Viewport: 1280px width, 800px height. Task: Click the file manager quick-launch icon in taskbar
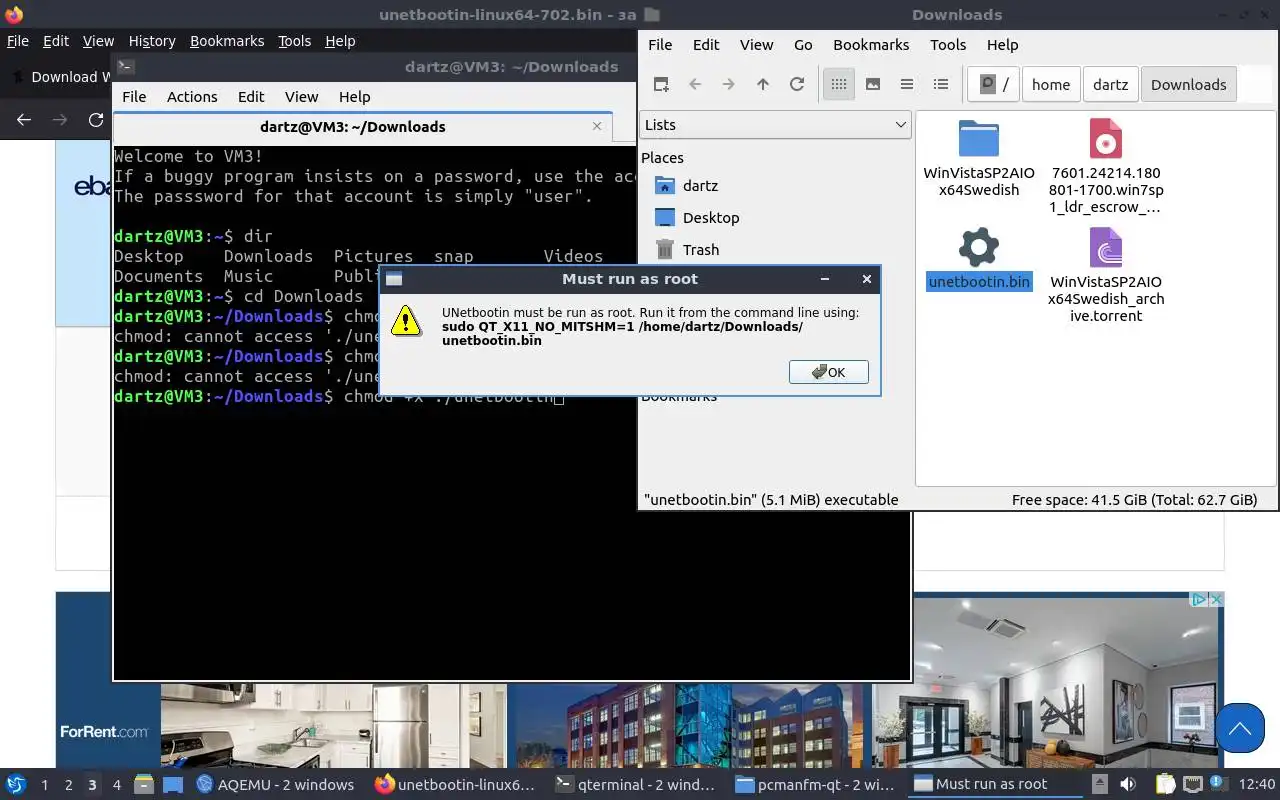tap(143, 785)
